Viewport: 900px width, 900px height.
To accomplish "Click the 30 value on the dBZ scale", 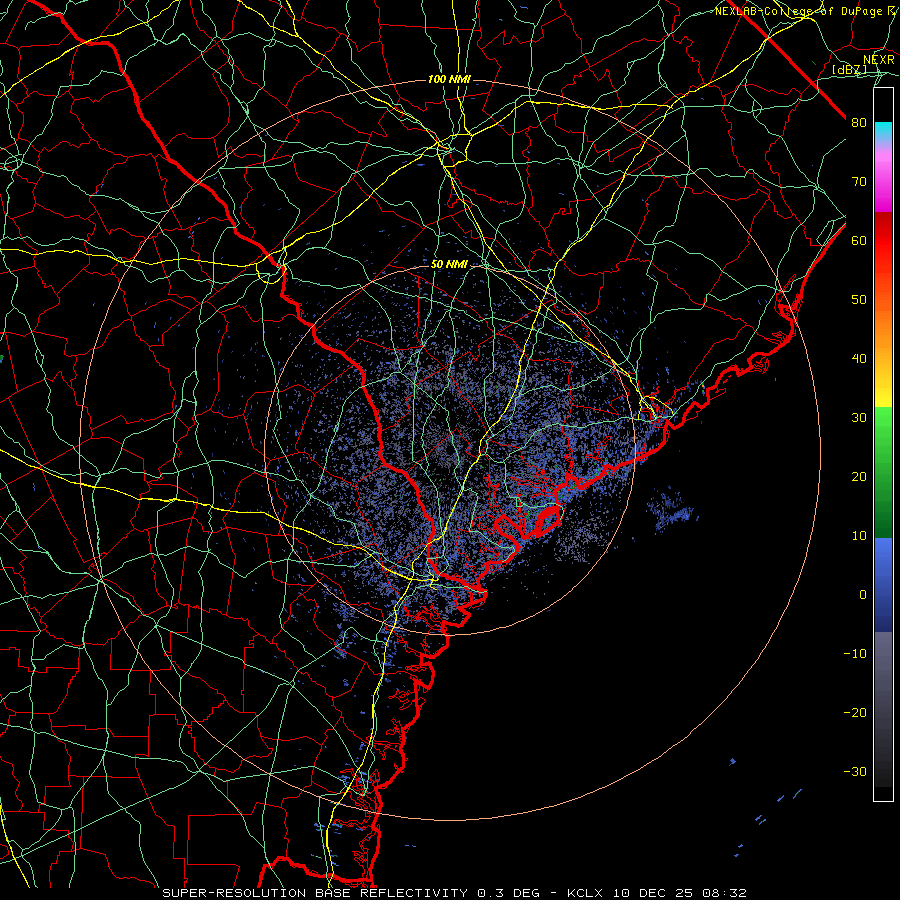I will click(859, 418).
